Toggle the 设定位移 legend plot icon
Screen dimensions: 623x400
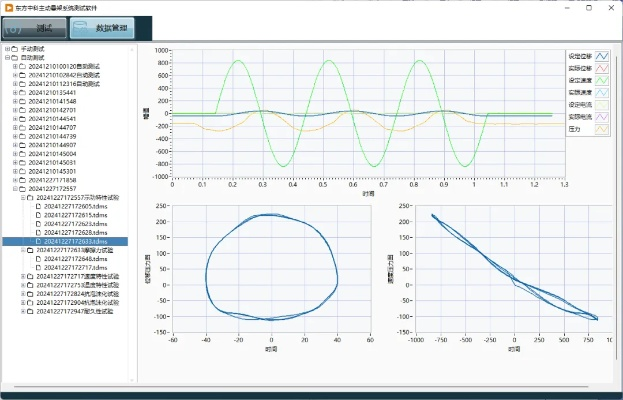[602, 56]
